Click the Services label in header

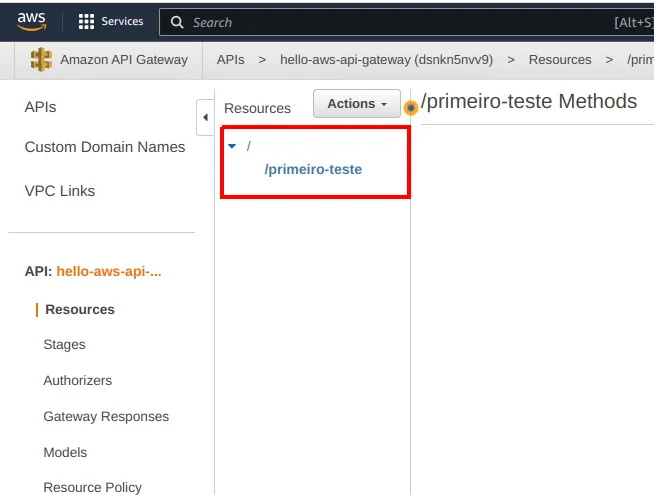click(122, 21)
